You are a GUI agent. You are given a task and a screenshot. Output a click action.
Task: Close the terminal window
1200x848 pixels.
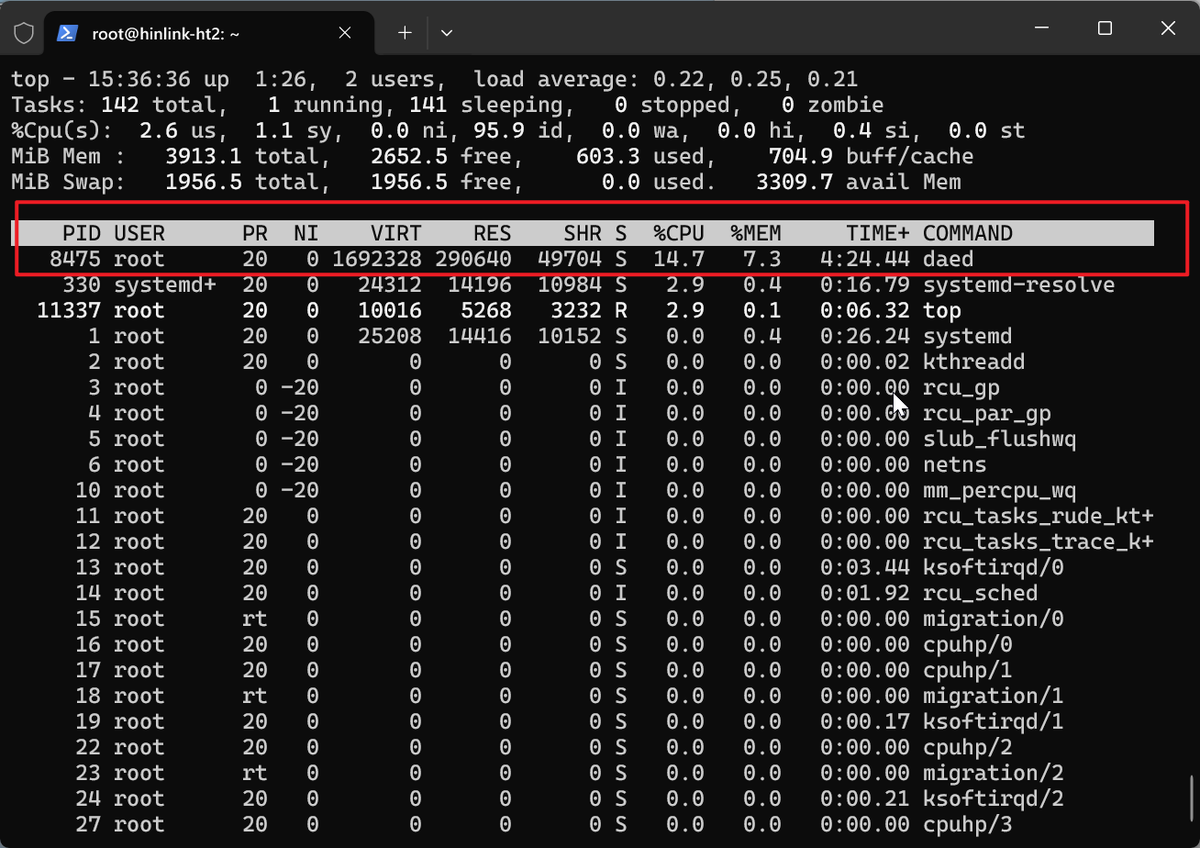pyautogui.click(x=1168, y=29)
